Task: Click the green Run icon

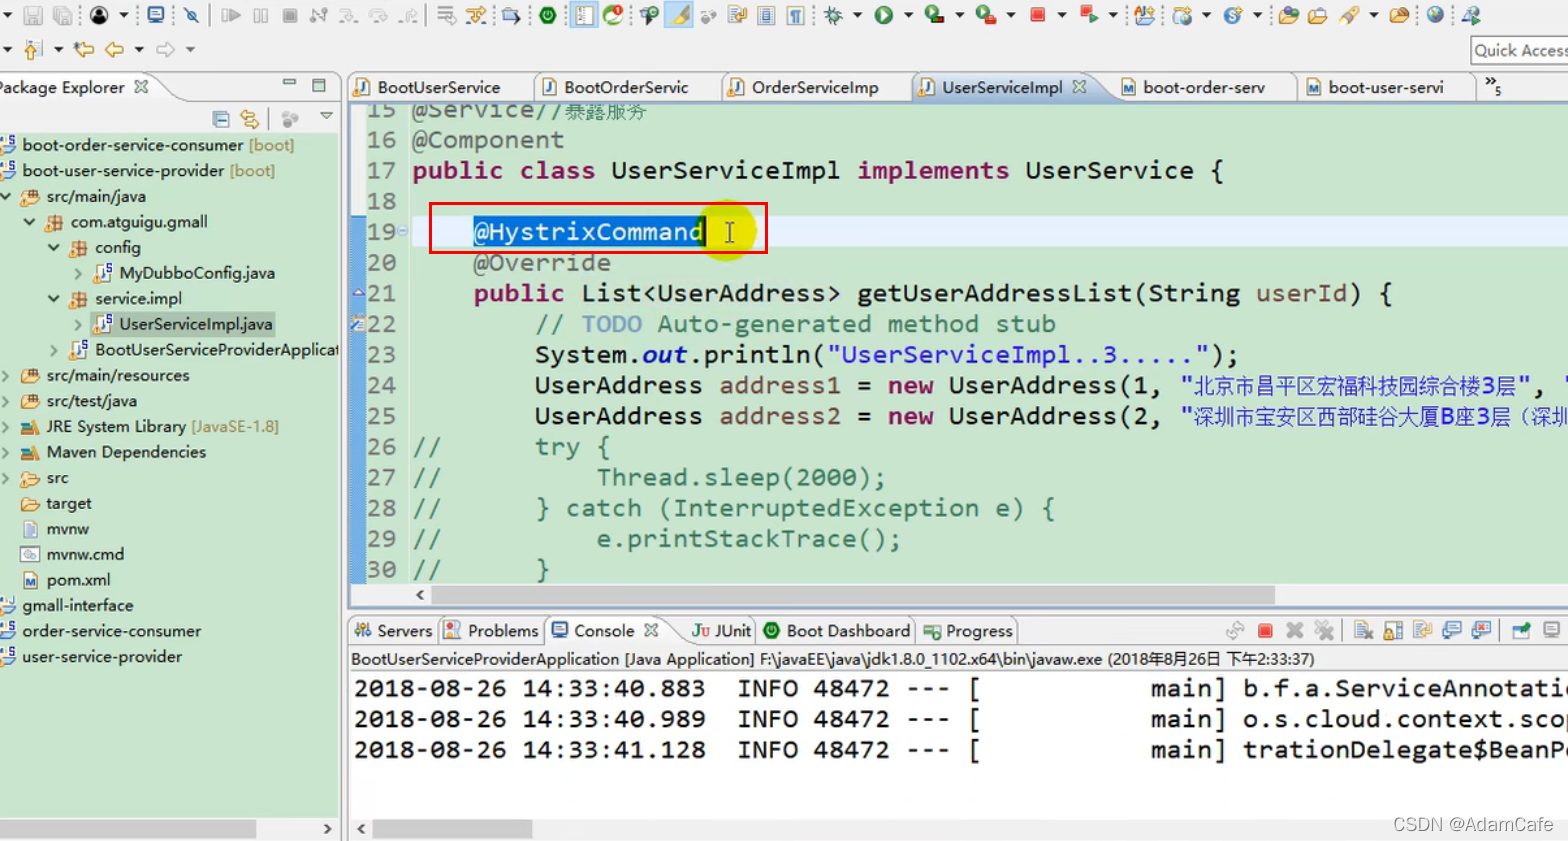Action: point(883,15)
